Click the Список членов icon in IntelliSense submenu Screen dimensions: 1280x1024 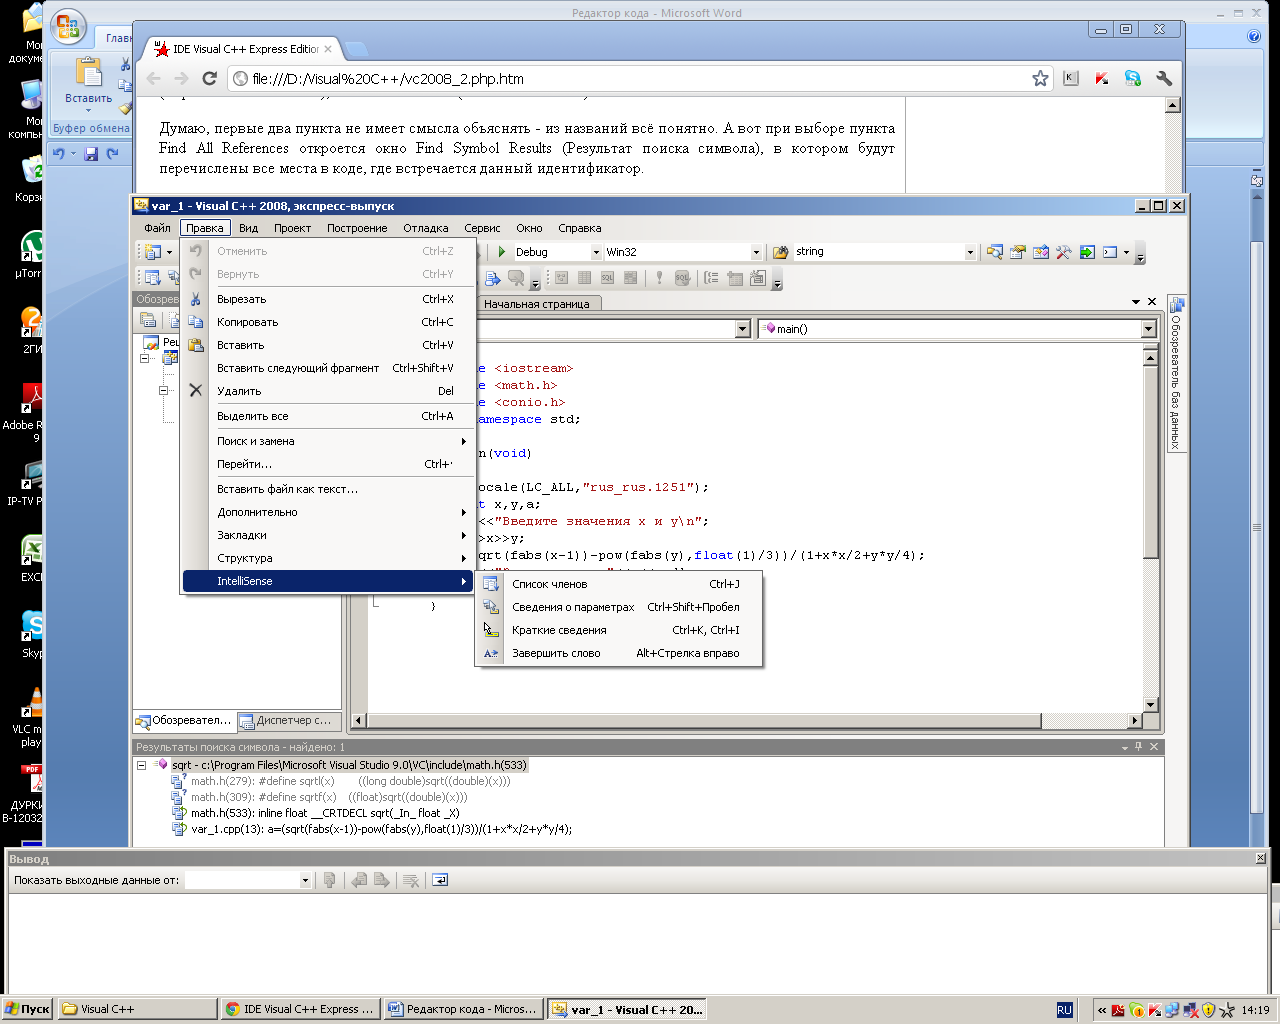point(491,584)
